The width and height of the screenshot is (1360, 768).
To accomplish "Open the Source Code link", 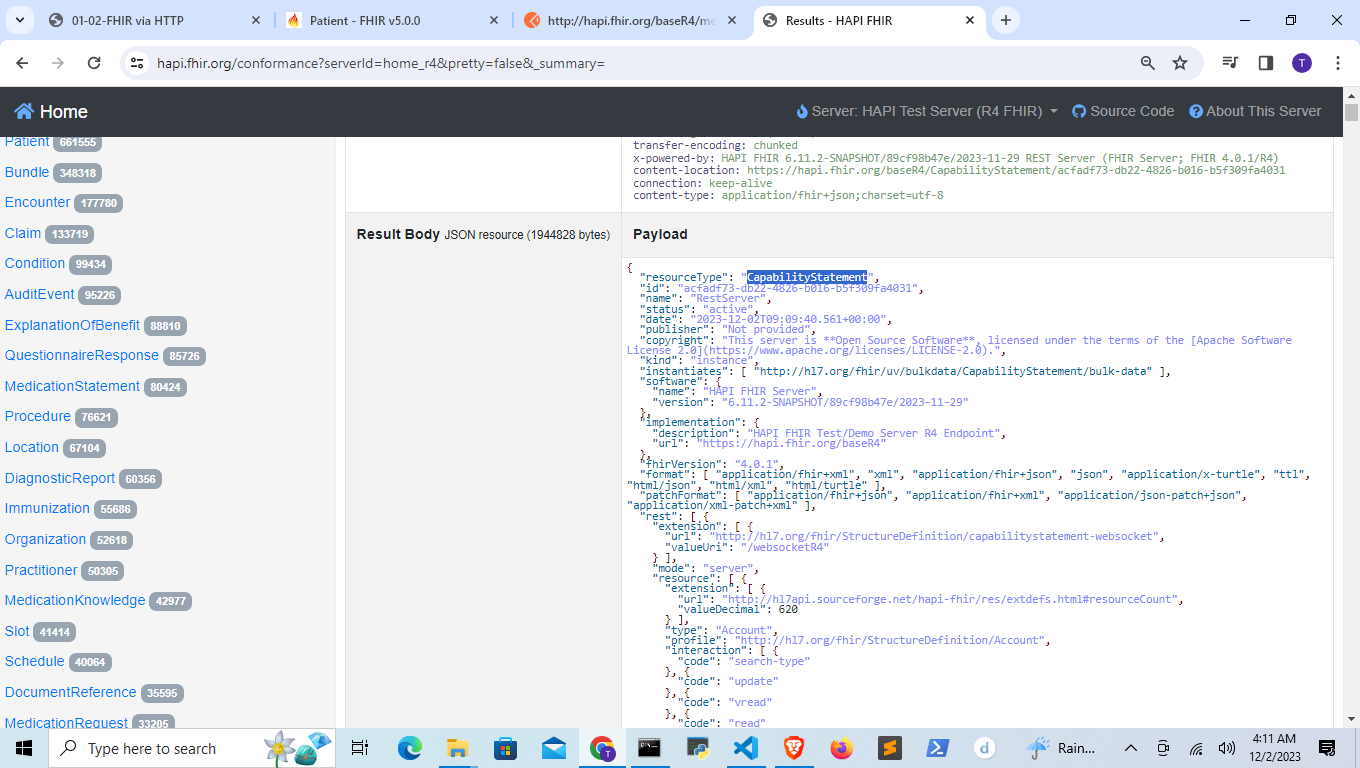I will (1123, 111).
